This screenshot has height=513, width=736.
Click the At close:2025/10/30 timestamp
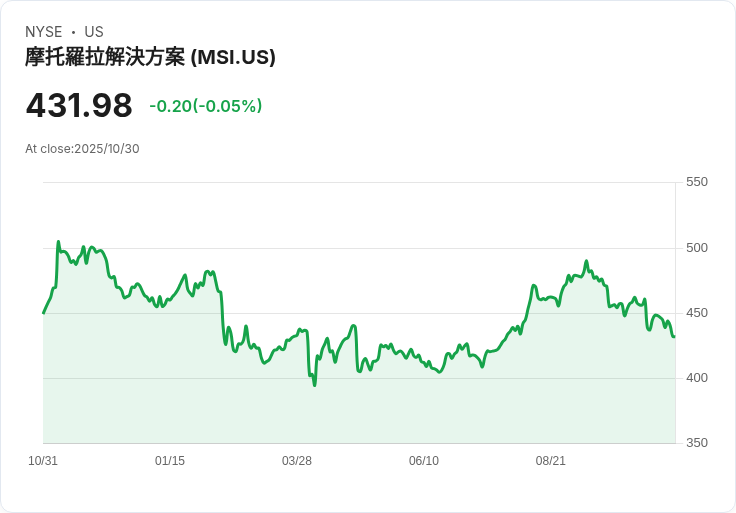[x=82, y=149]
